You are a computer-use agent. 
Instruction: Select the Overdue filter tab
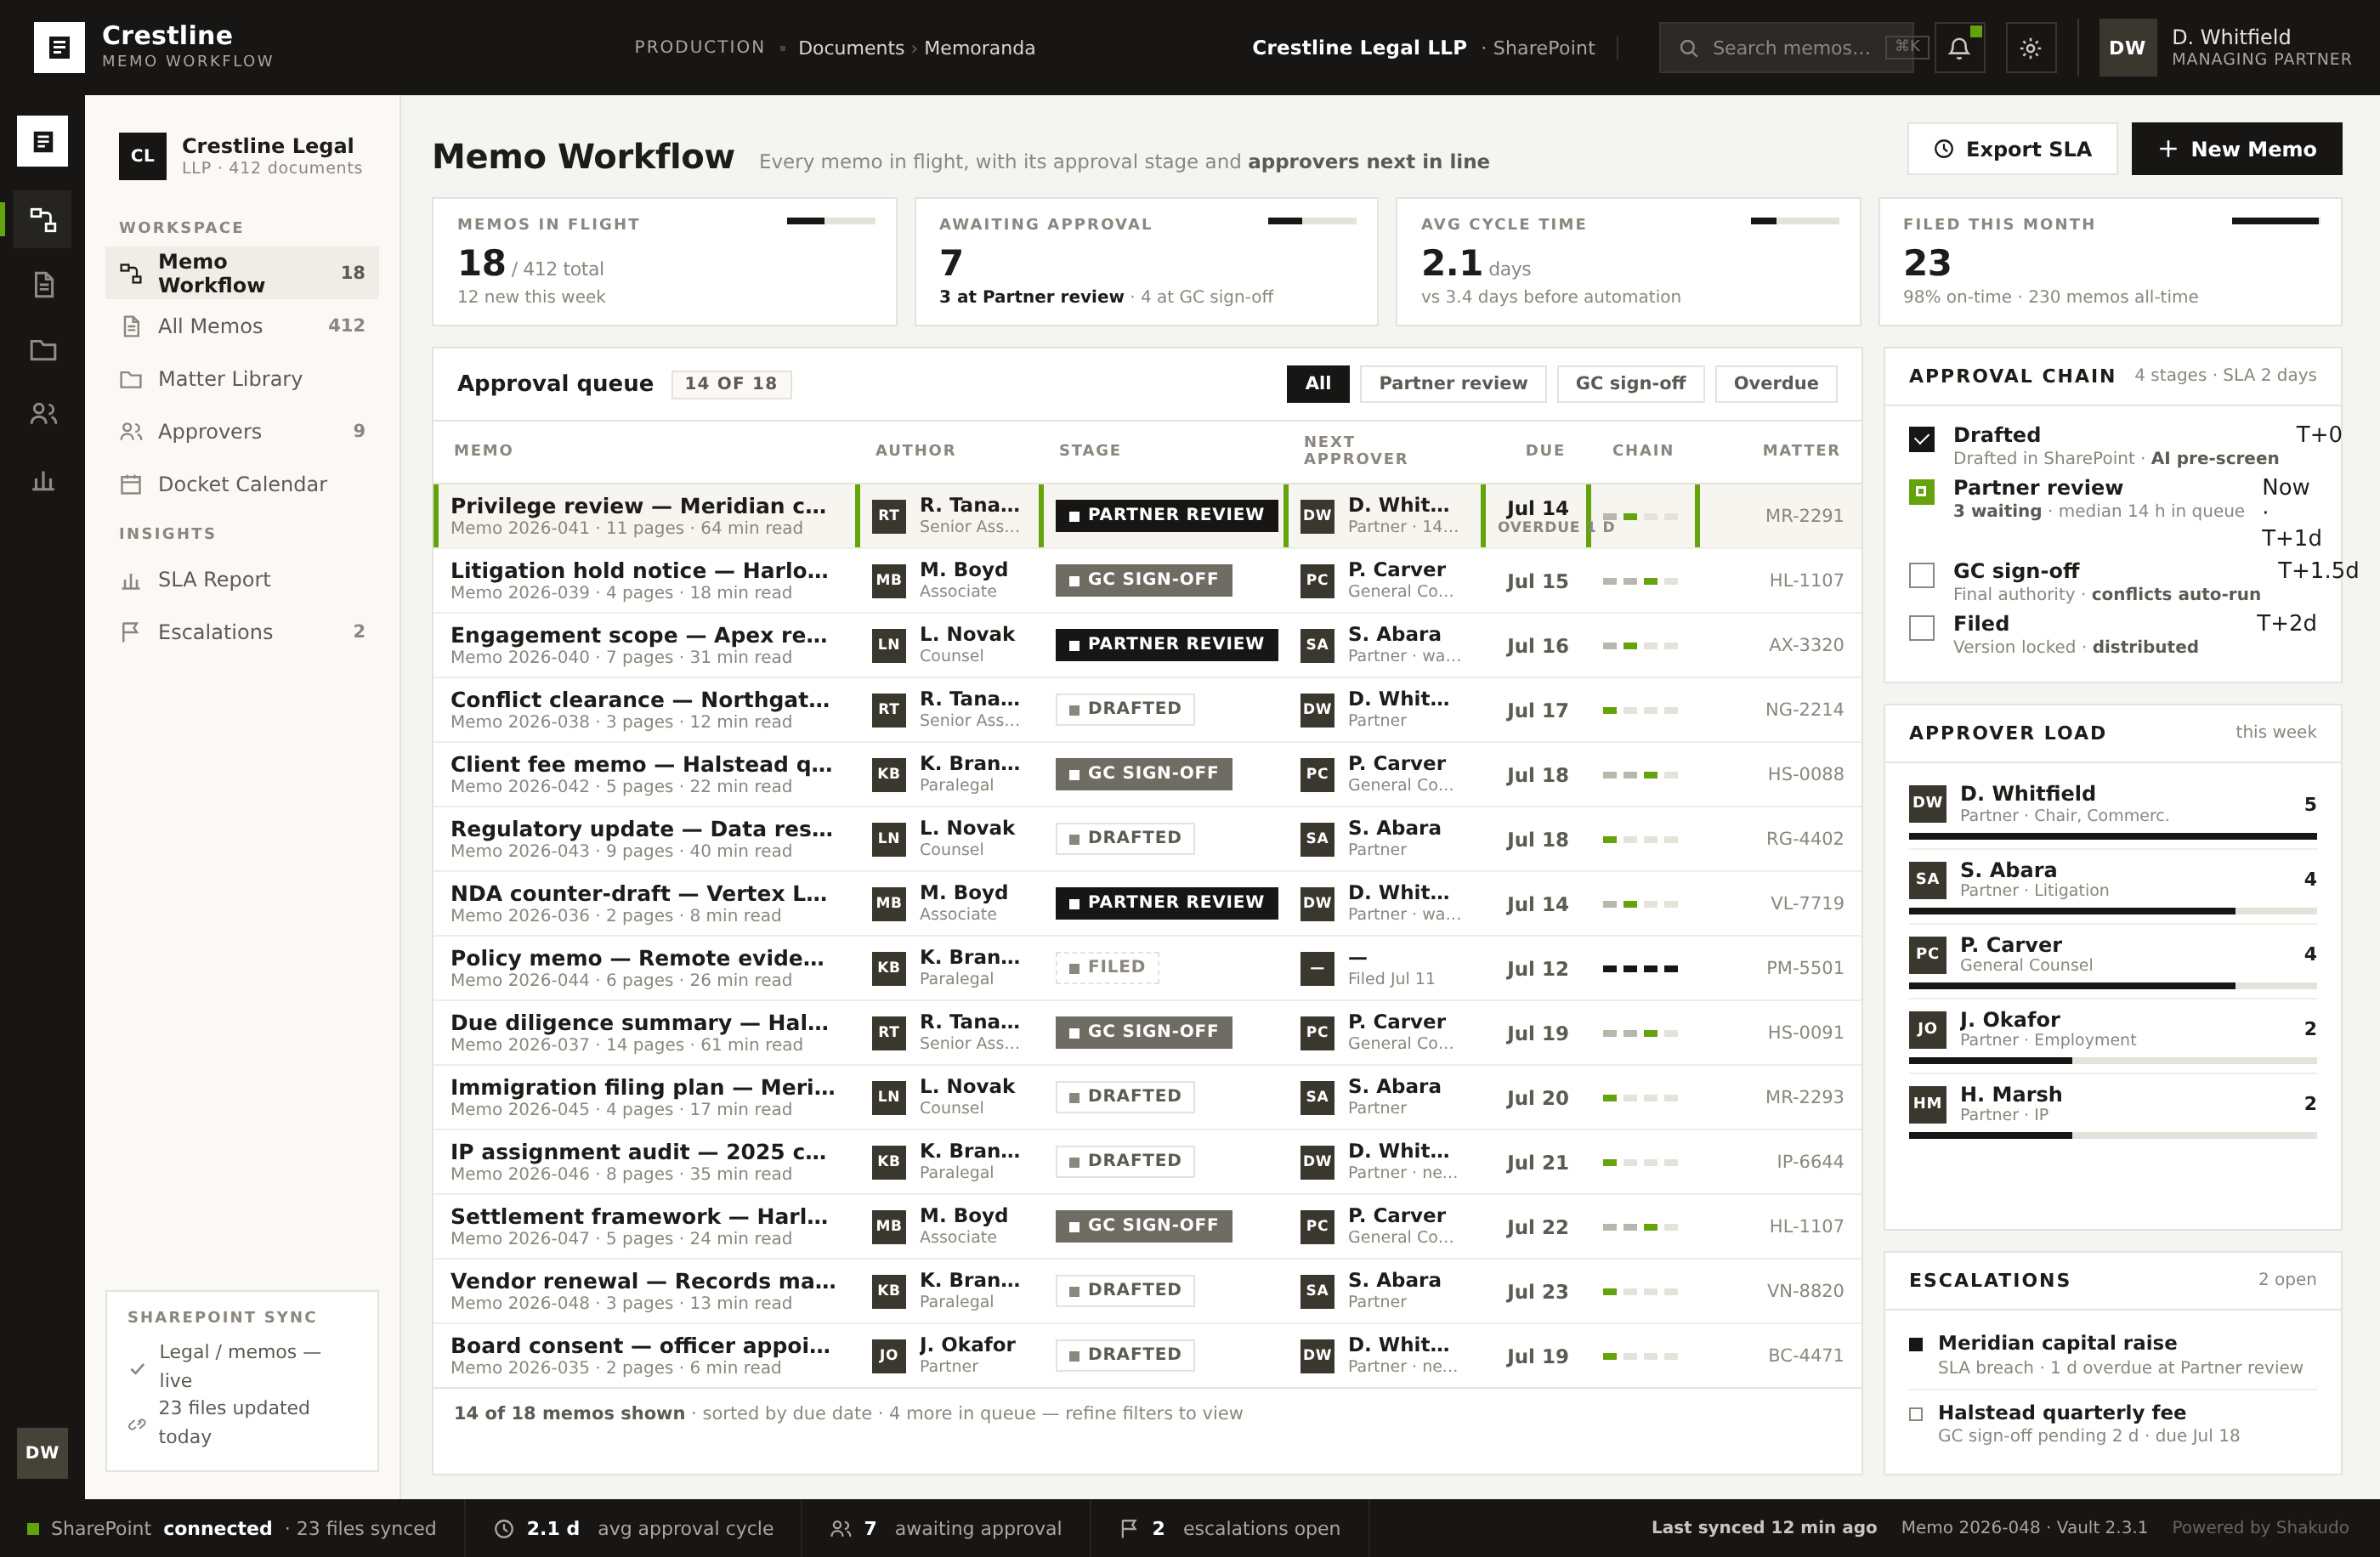tap(1775, 383)
